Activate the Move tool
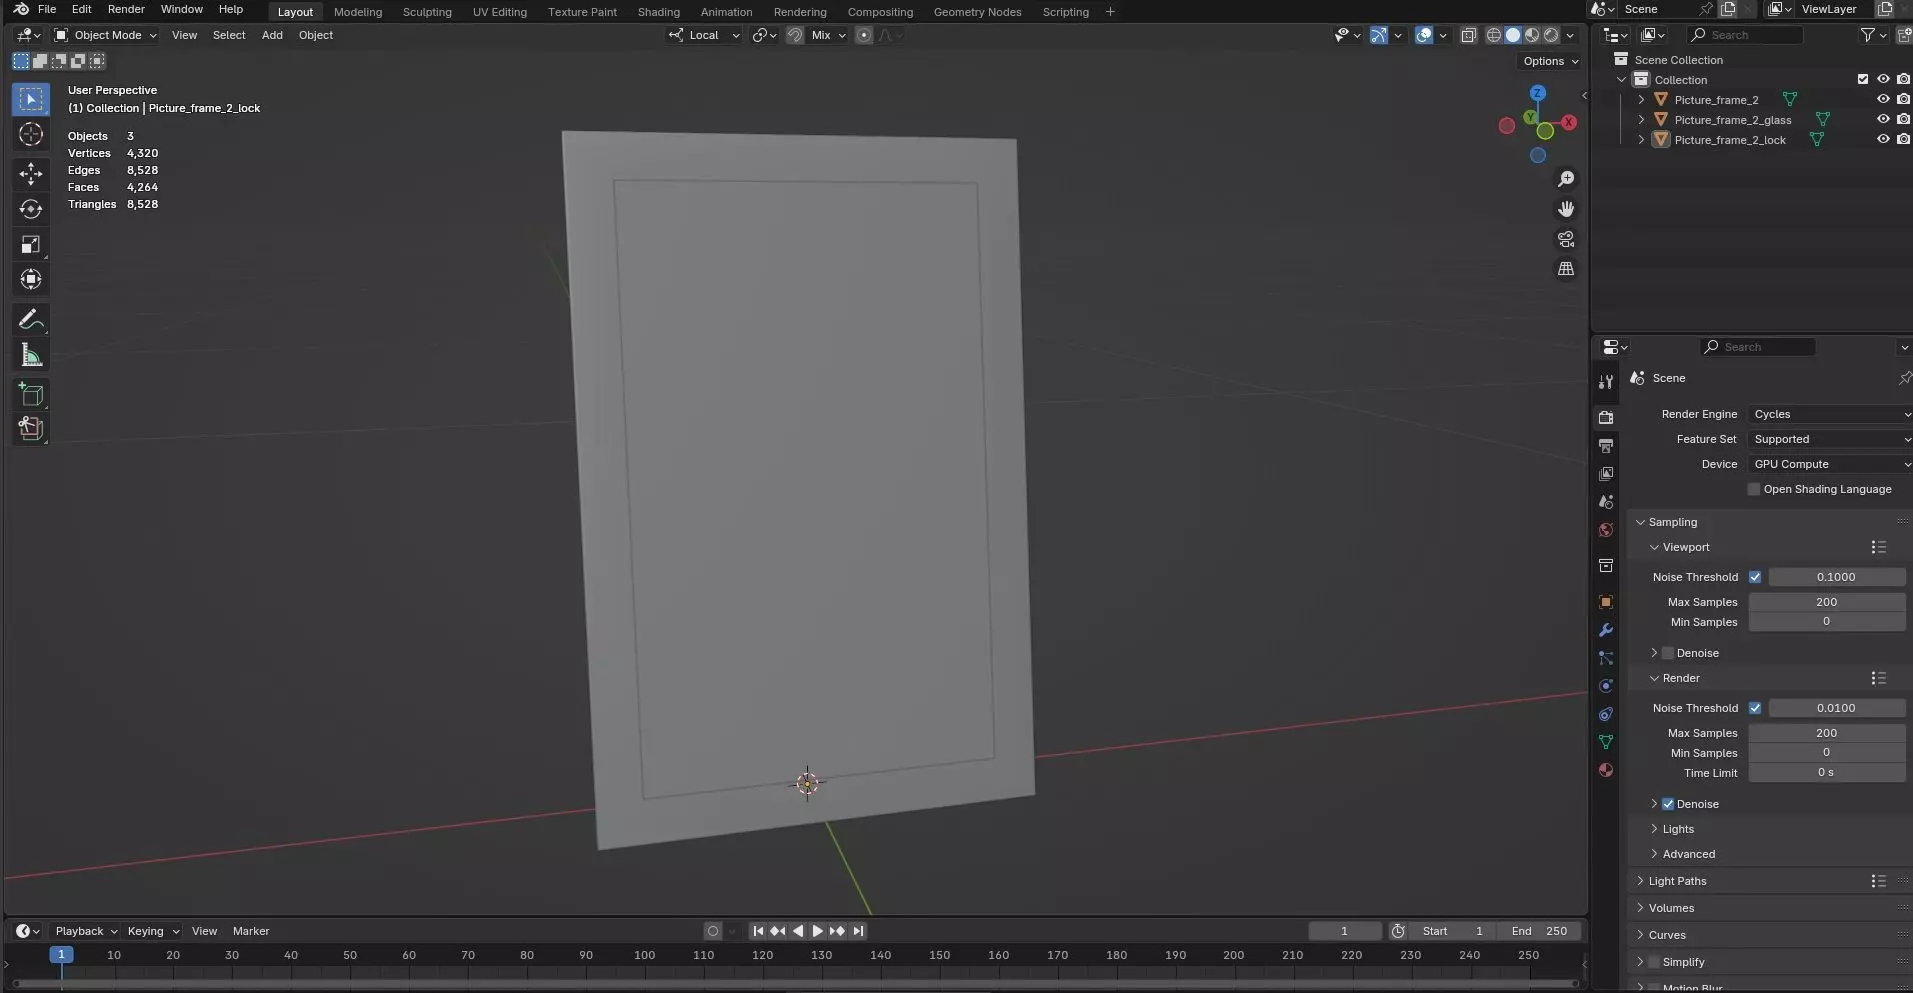 [x=31, y=174]
